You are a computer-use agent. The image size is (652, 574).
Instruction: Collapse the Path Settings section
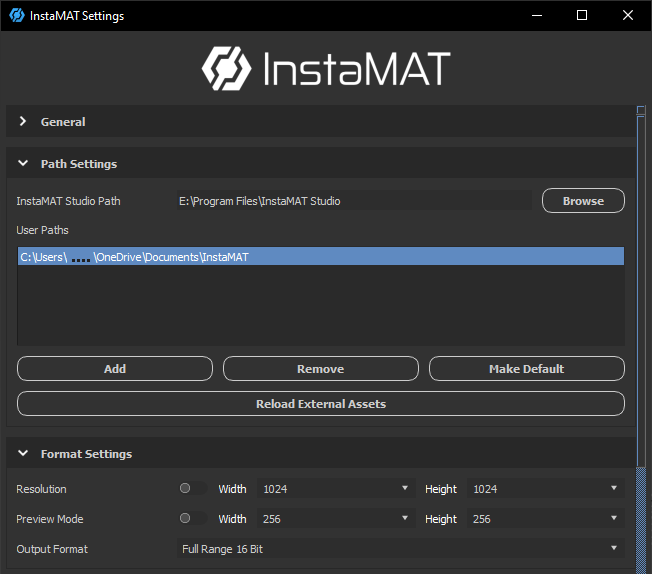23,163
